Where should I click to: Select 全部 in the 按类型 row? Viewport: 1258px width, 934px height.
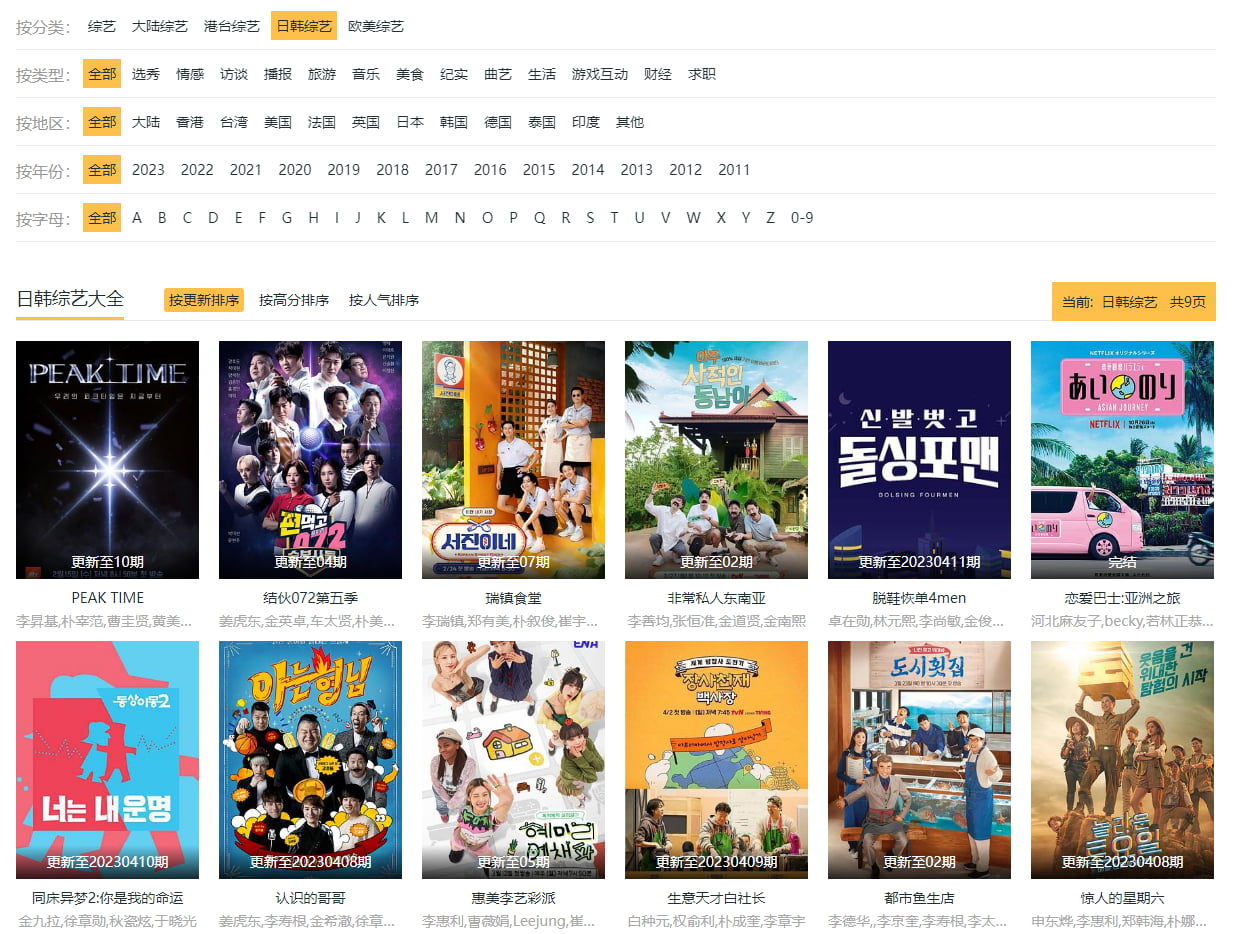click(x=102, y=74)
